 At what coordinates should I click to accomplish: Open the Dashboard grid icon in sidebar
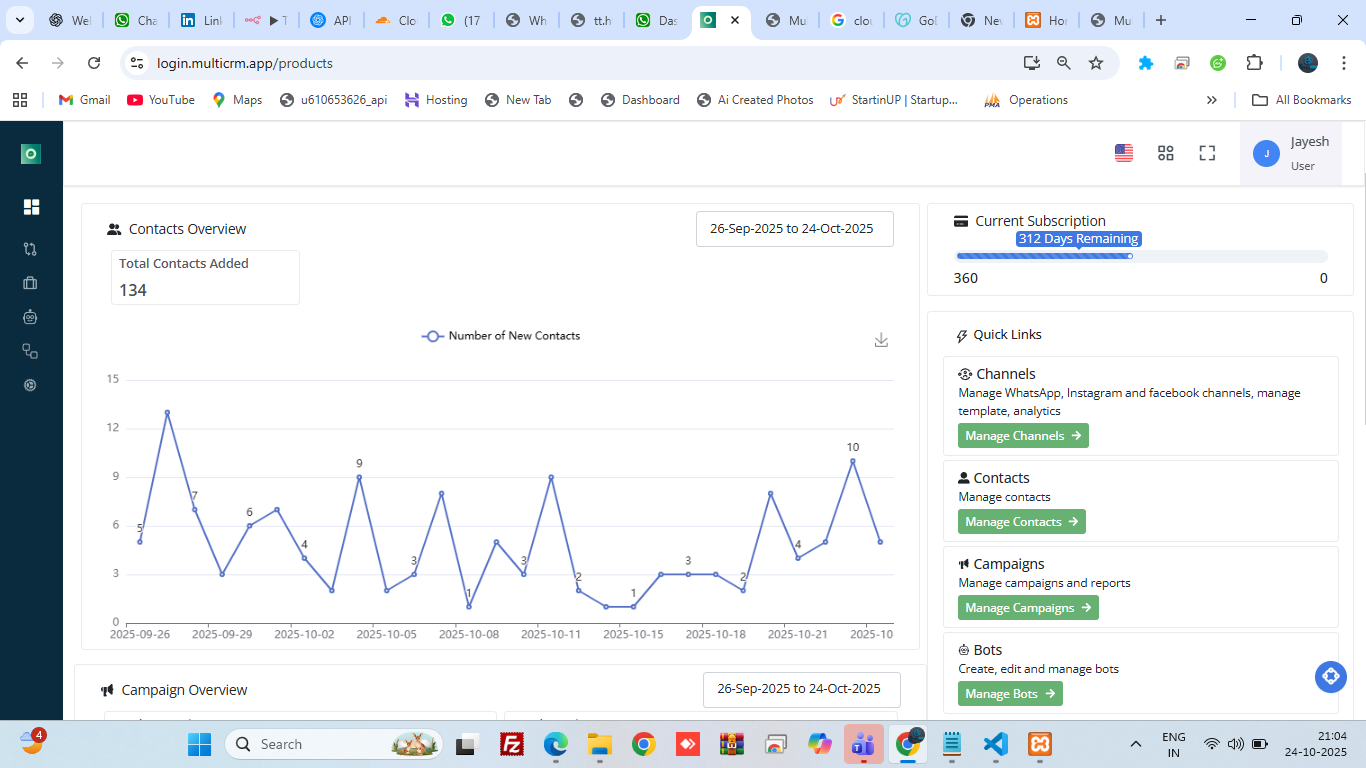pos(30,206)
